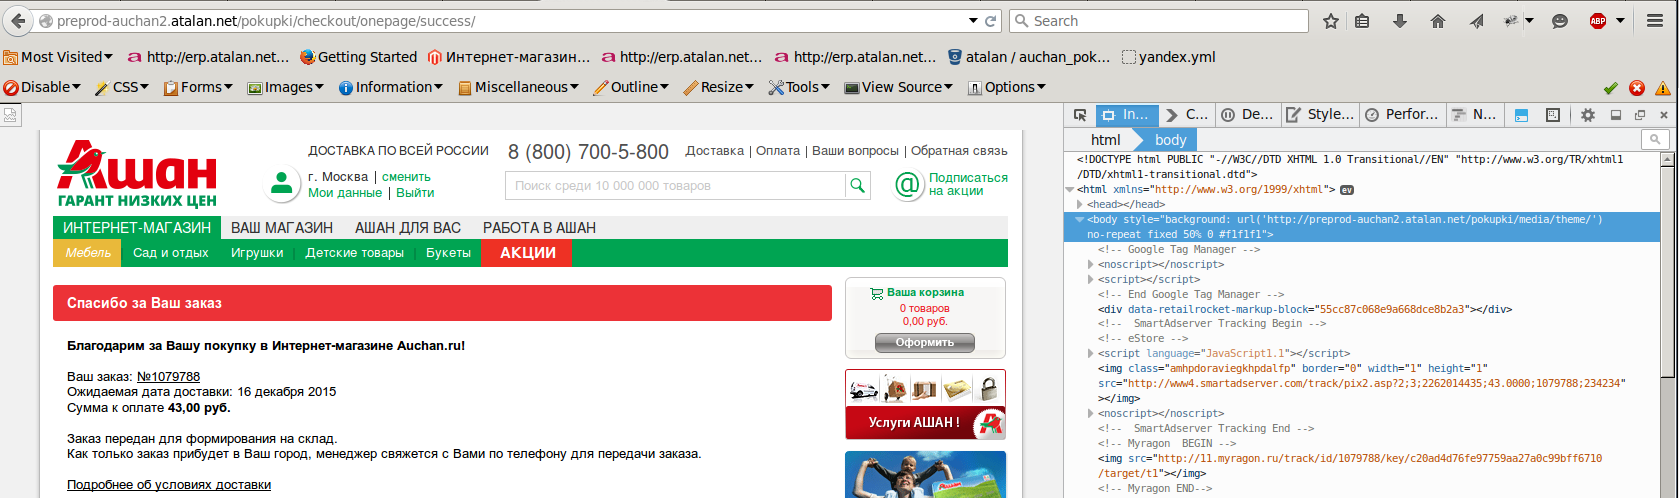1679x498 pixels.
Task: Open the ВАШ МАГАЗИН site tab
Action: (x=282, y=228)
